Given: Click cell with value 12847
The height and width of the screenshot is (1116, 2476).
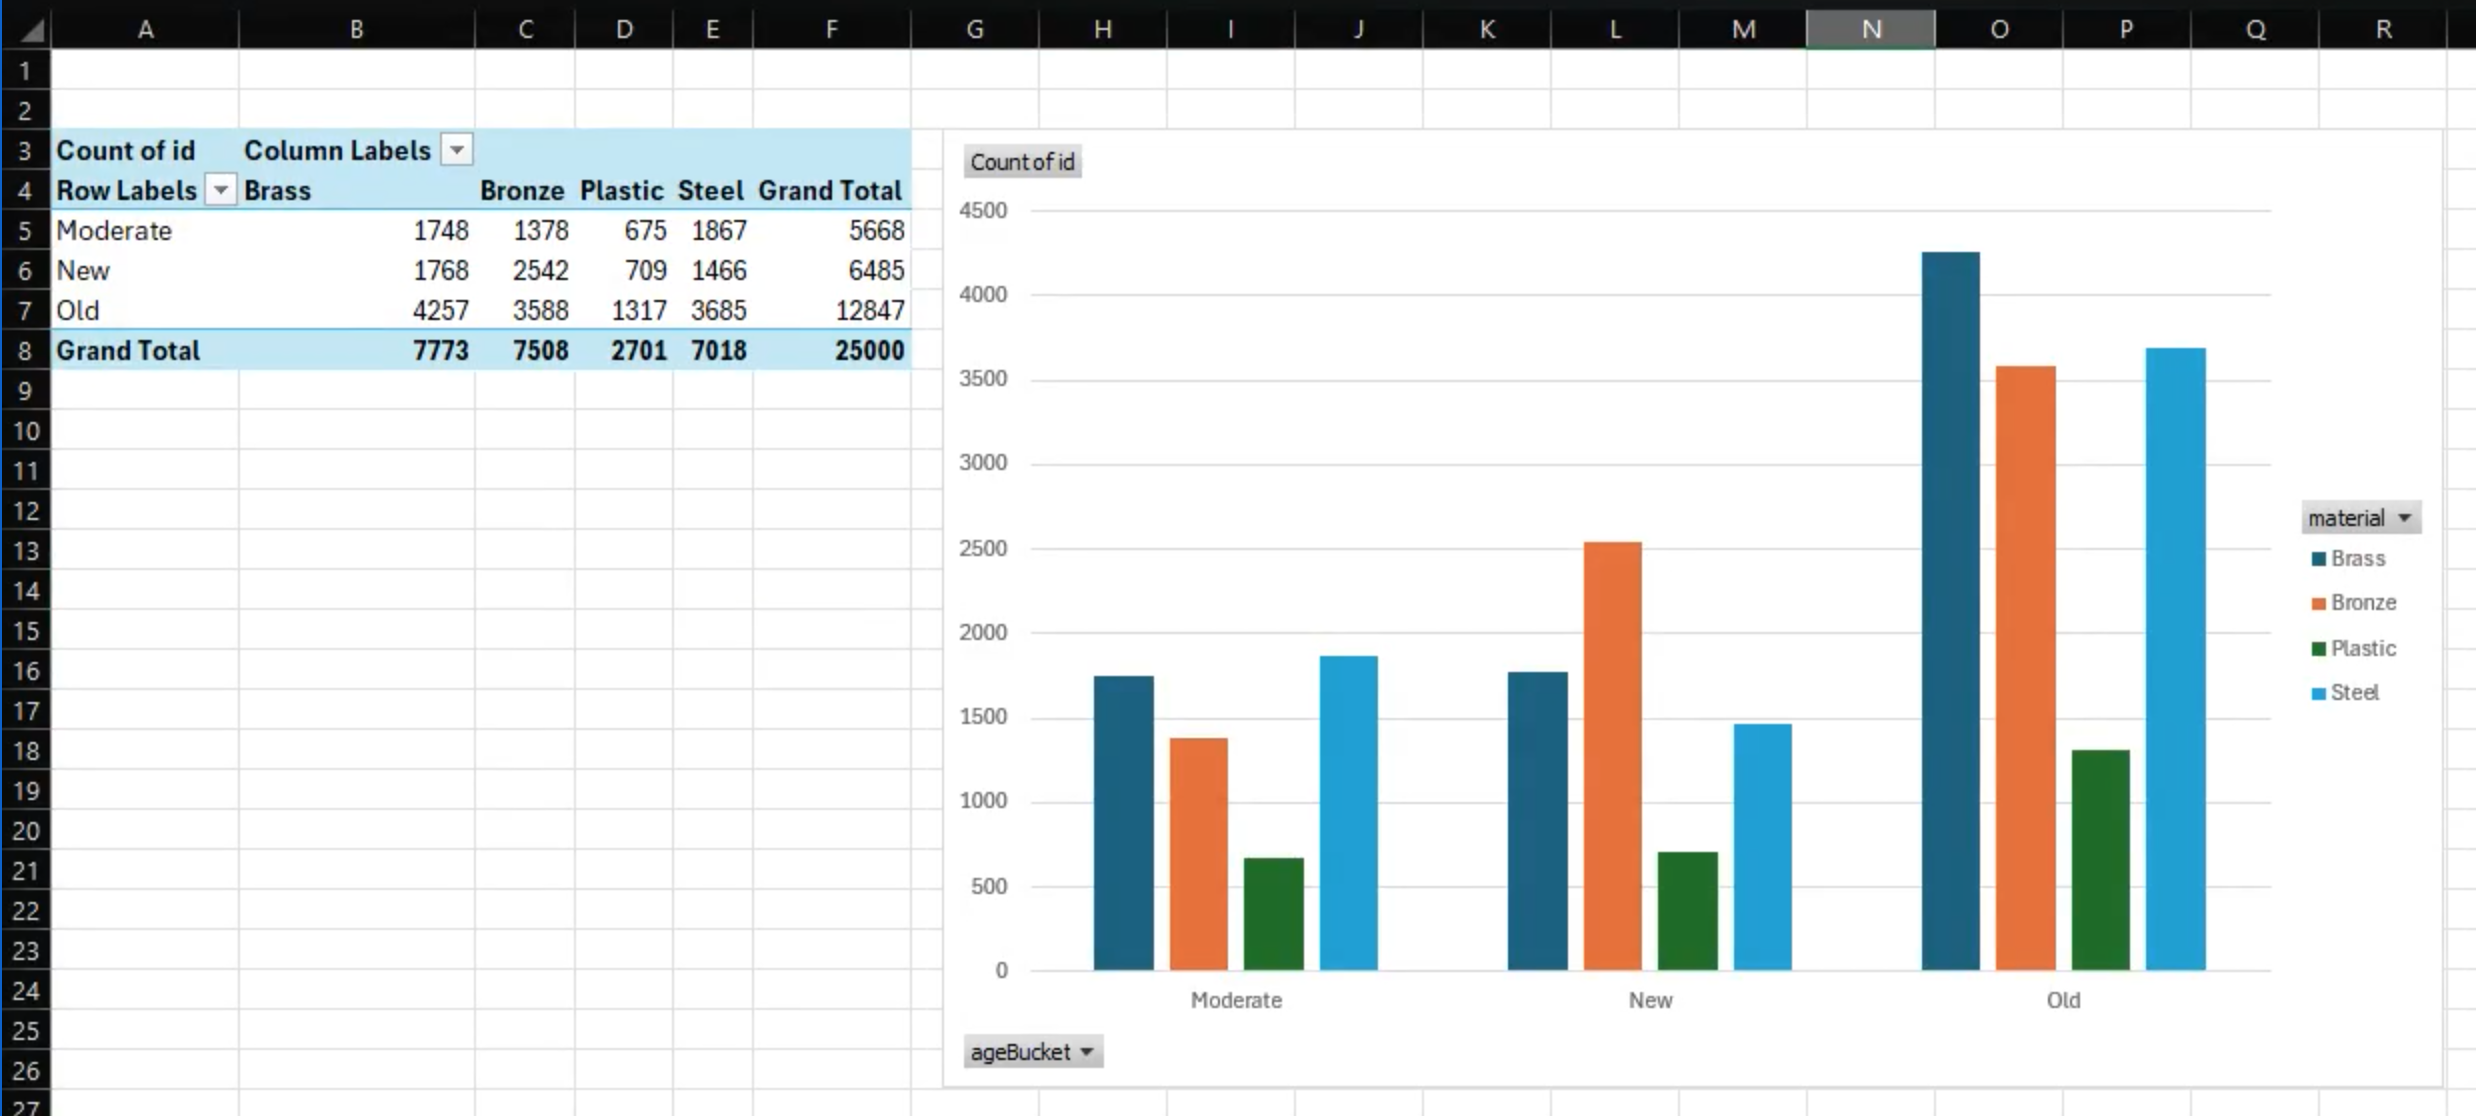Looking at the screenshot, I should (x=832, y=310).
